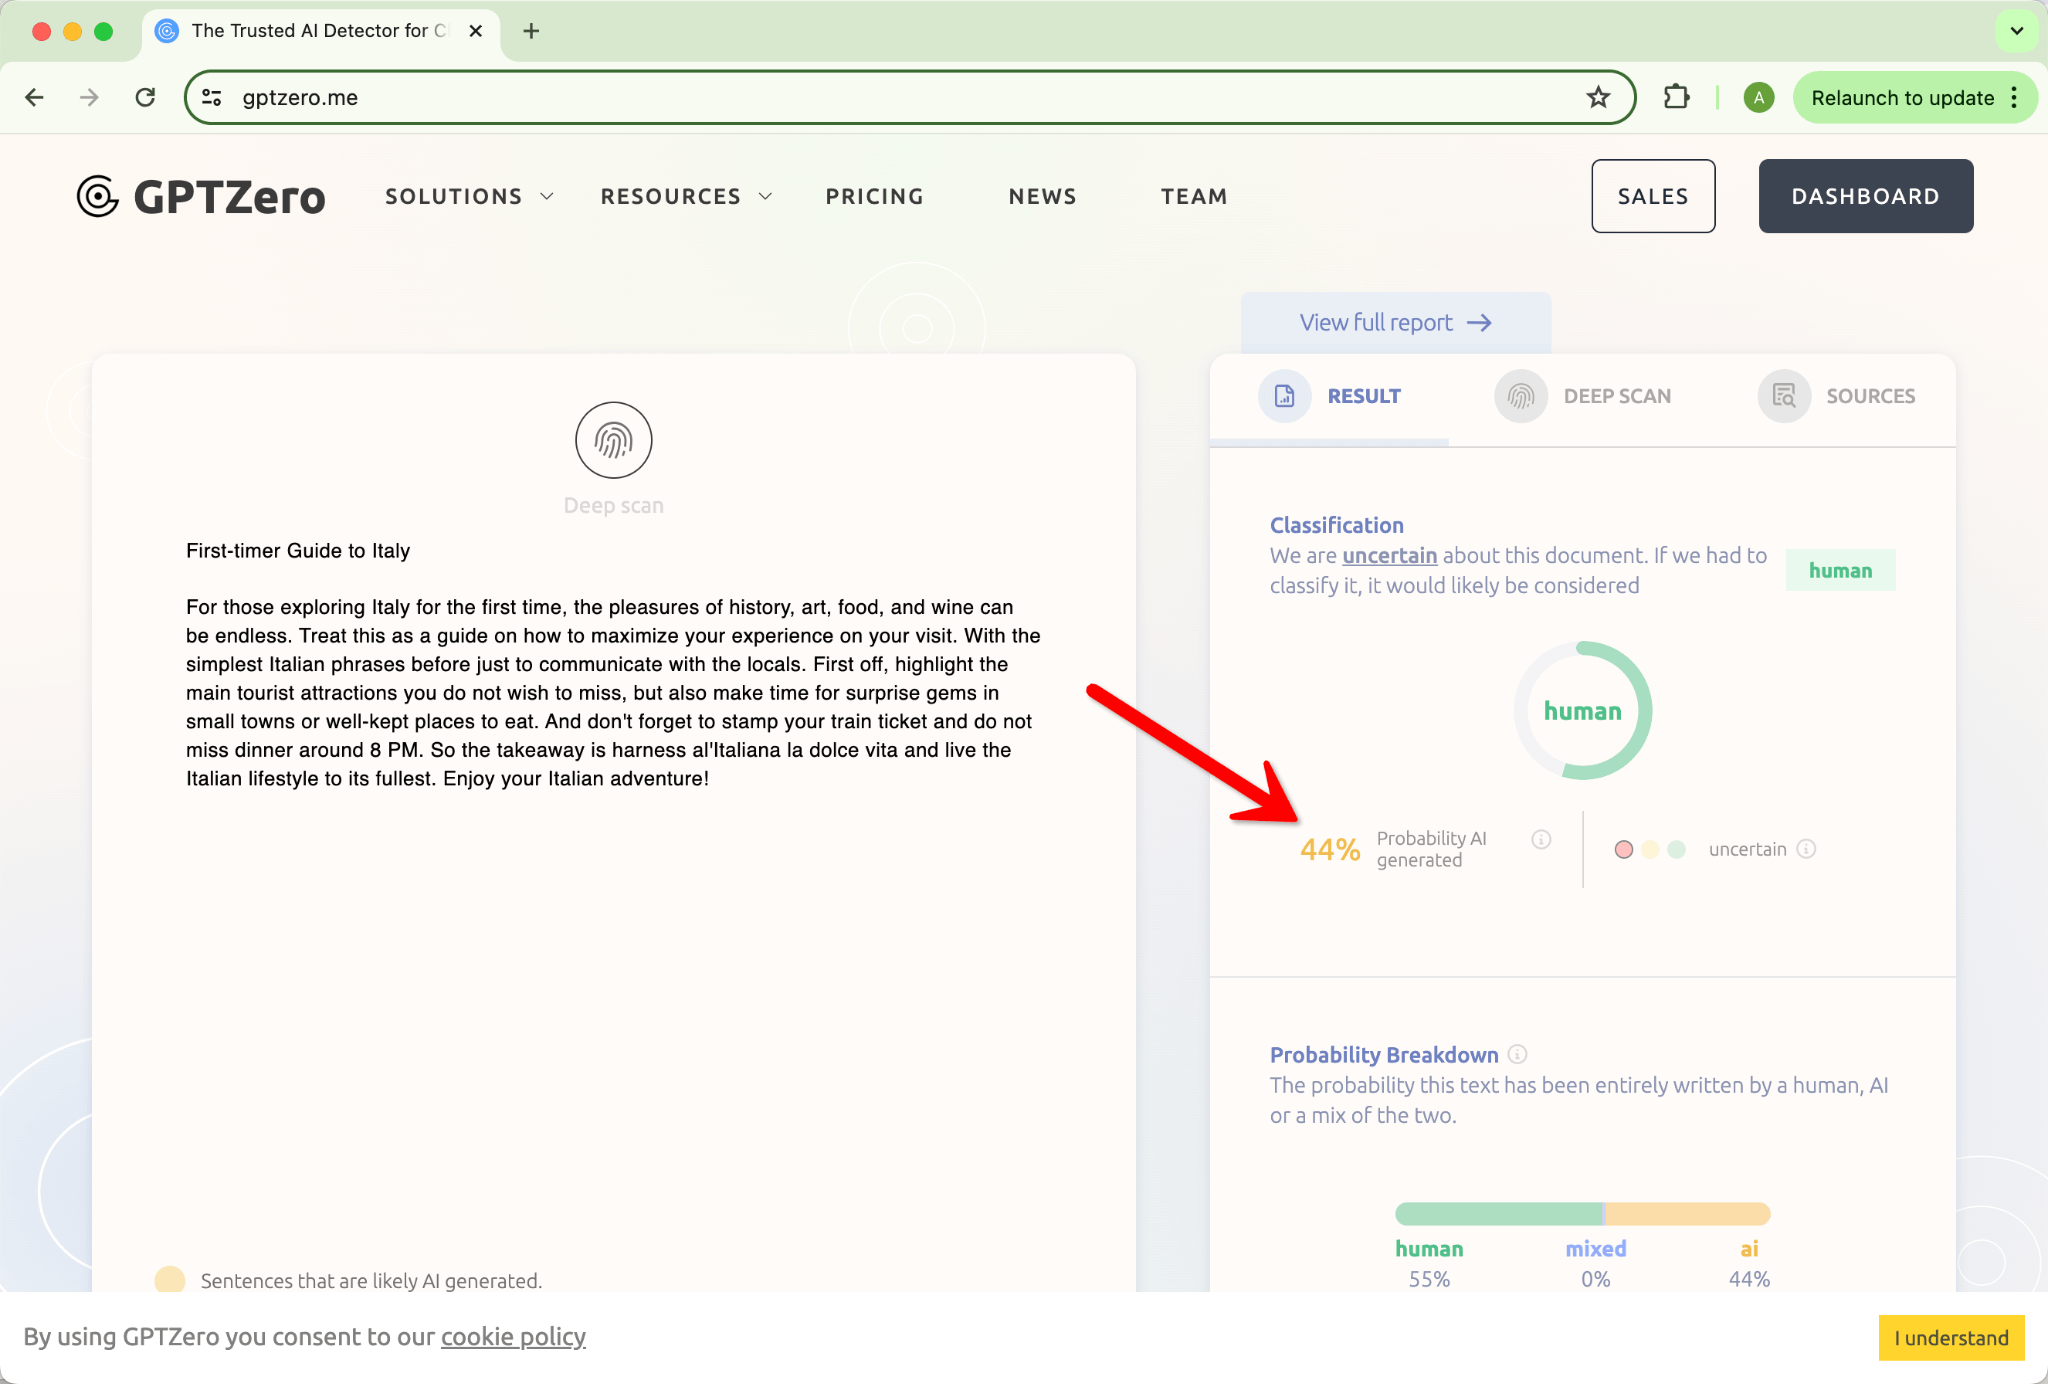Screen dimensions: 2048x1384
Task: Click the Sources search icon
Action: click(x=1784, y=396)
